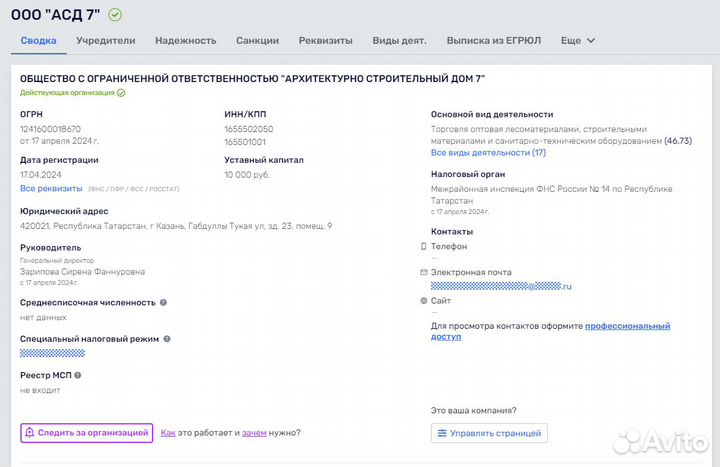Click the website icon next to Сайт
Screen dimensions: 720x467
coord(424,300)
